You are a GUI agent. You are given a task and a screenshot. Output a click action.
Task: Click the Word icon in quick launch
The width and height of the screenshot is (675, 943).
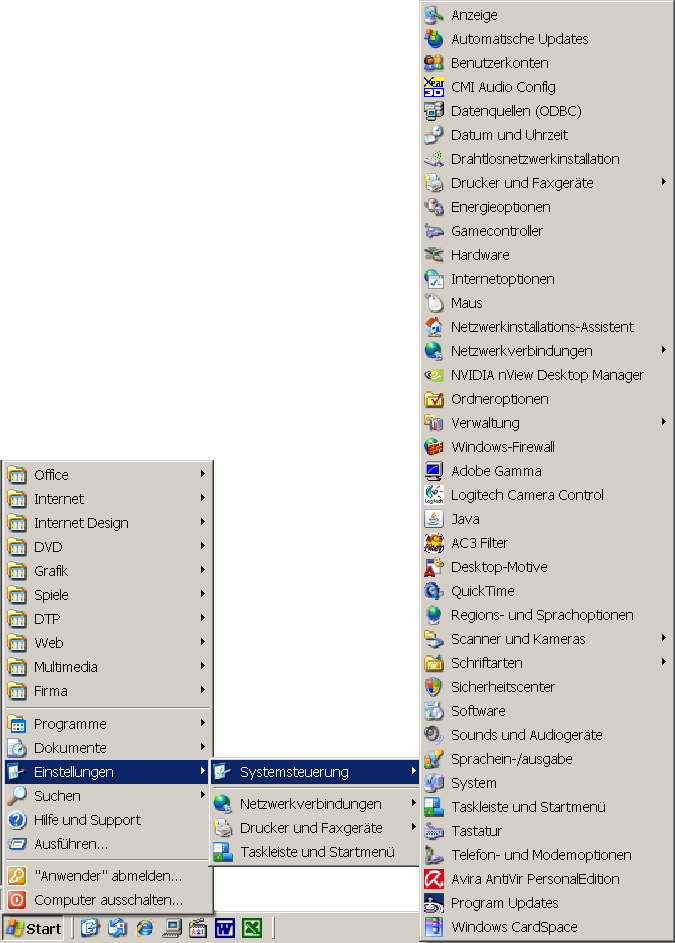[225, 929]
